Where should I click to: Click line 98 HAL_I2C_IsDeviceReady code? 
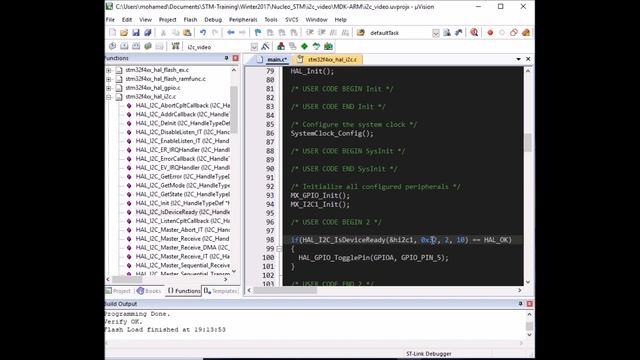(x=401, y=240)
